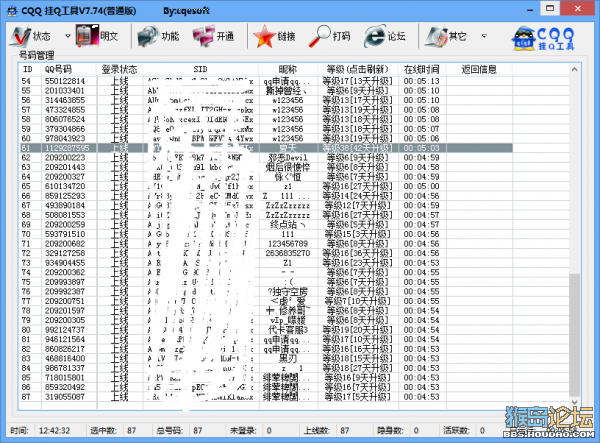Select row with QQ 806076524

click(266, 119)
